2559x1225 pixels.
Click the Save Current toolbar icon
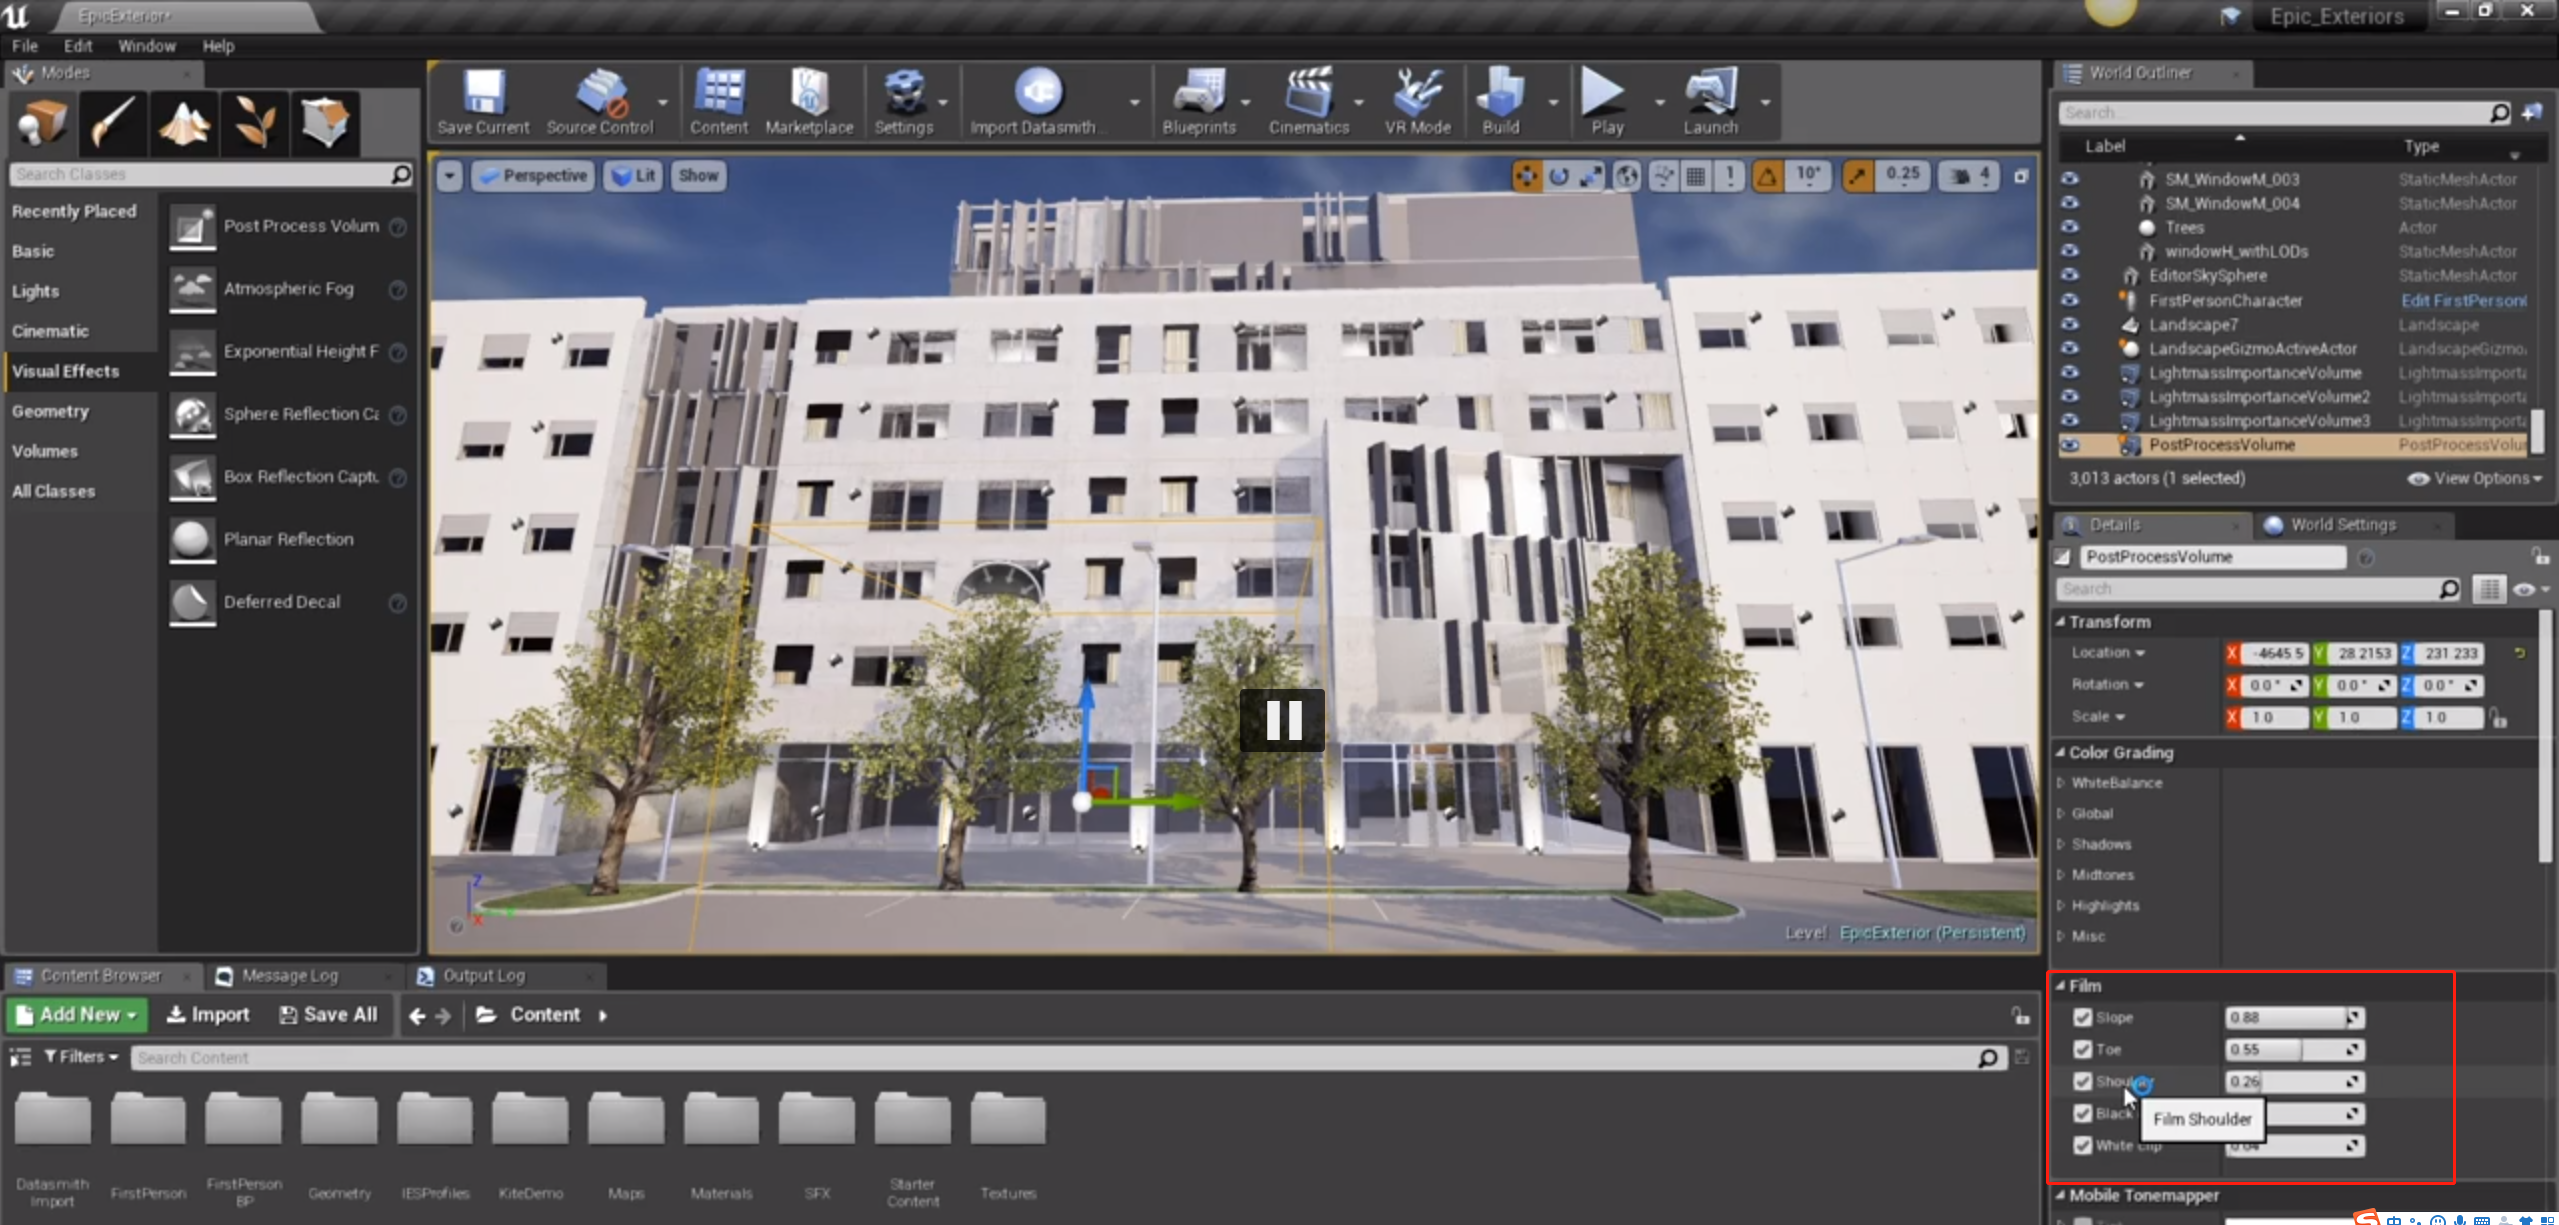coord(483,101)
